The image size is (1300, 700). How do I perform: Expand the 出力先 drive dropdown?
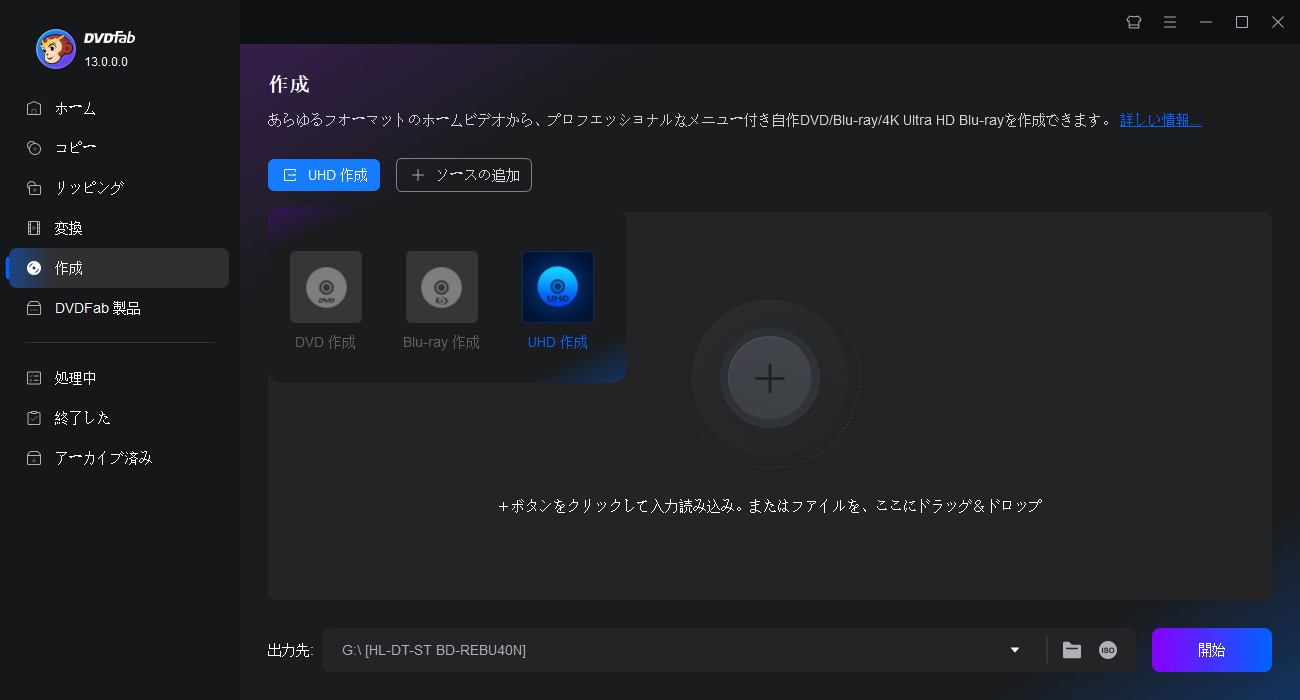(1015, 650)
